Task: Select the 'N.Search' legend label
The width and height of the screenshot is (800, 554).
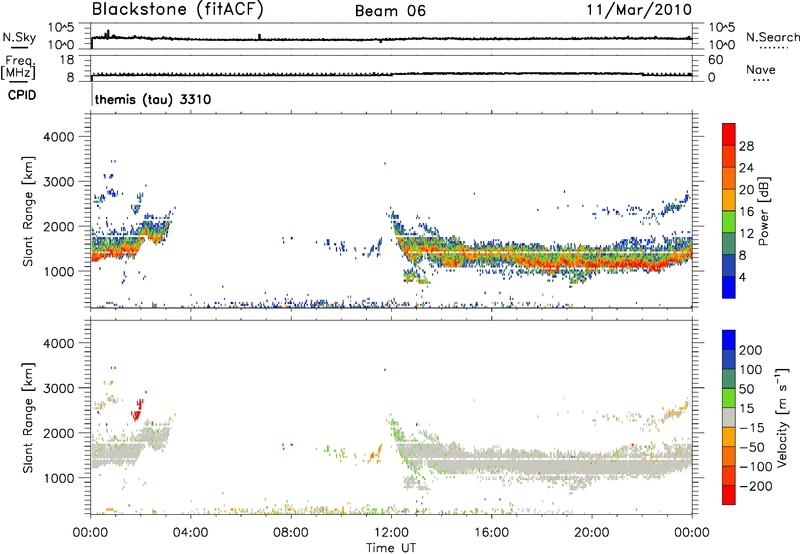Action: (x=773, y=37)
